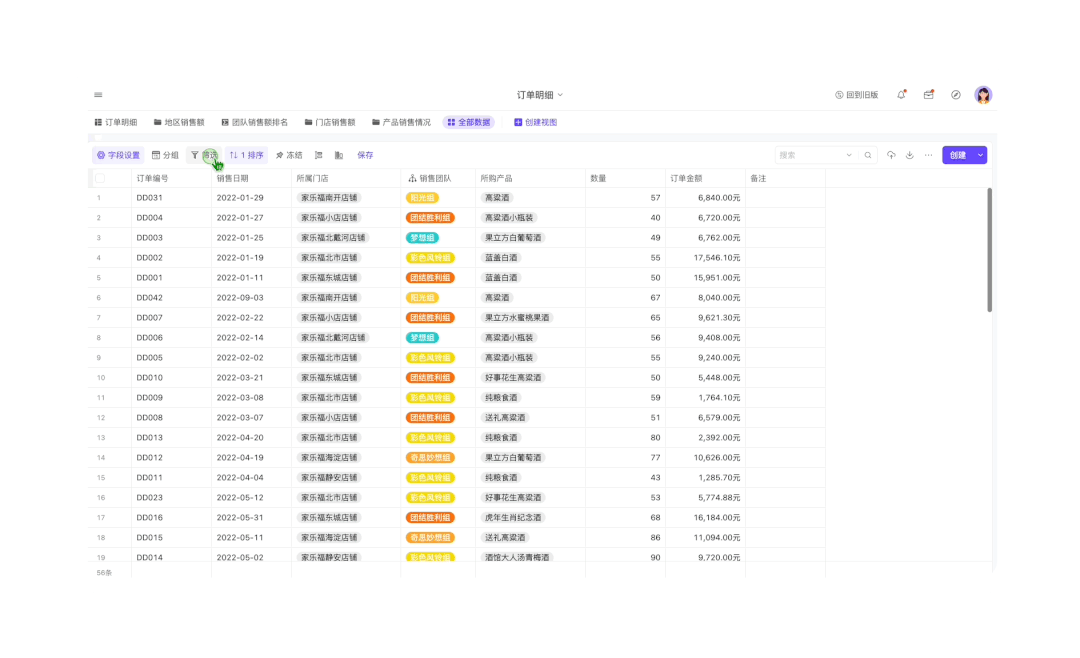Select the 全部数据 view tab
The image size is (1080, 658).
[x=469, y=123]
